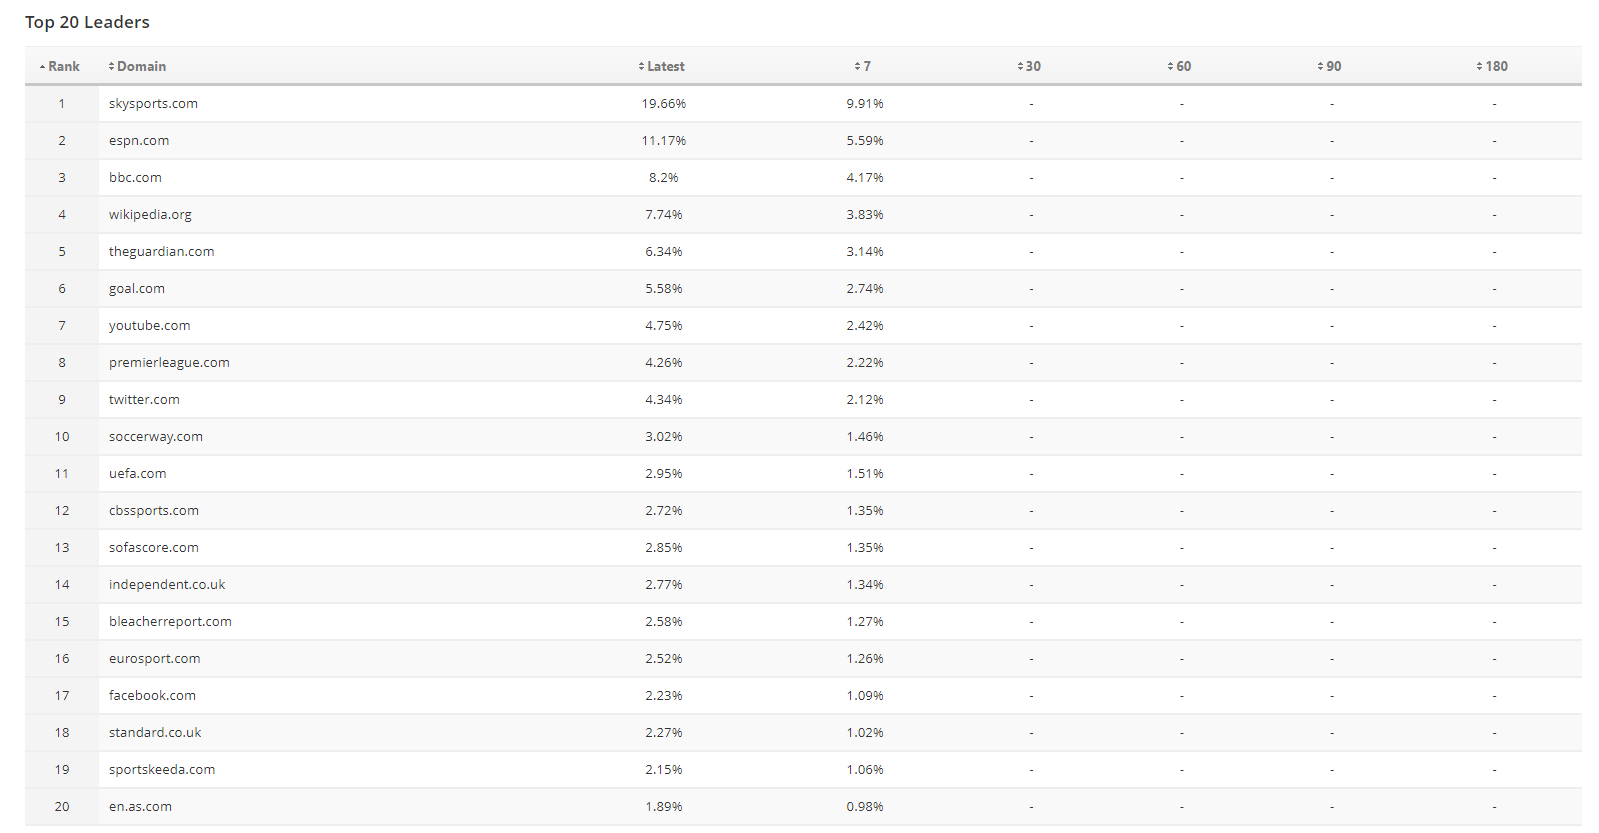Open espn.com domain link

(139, 141)
